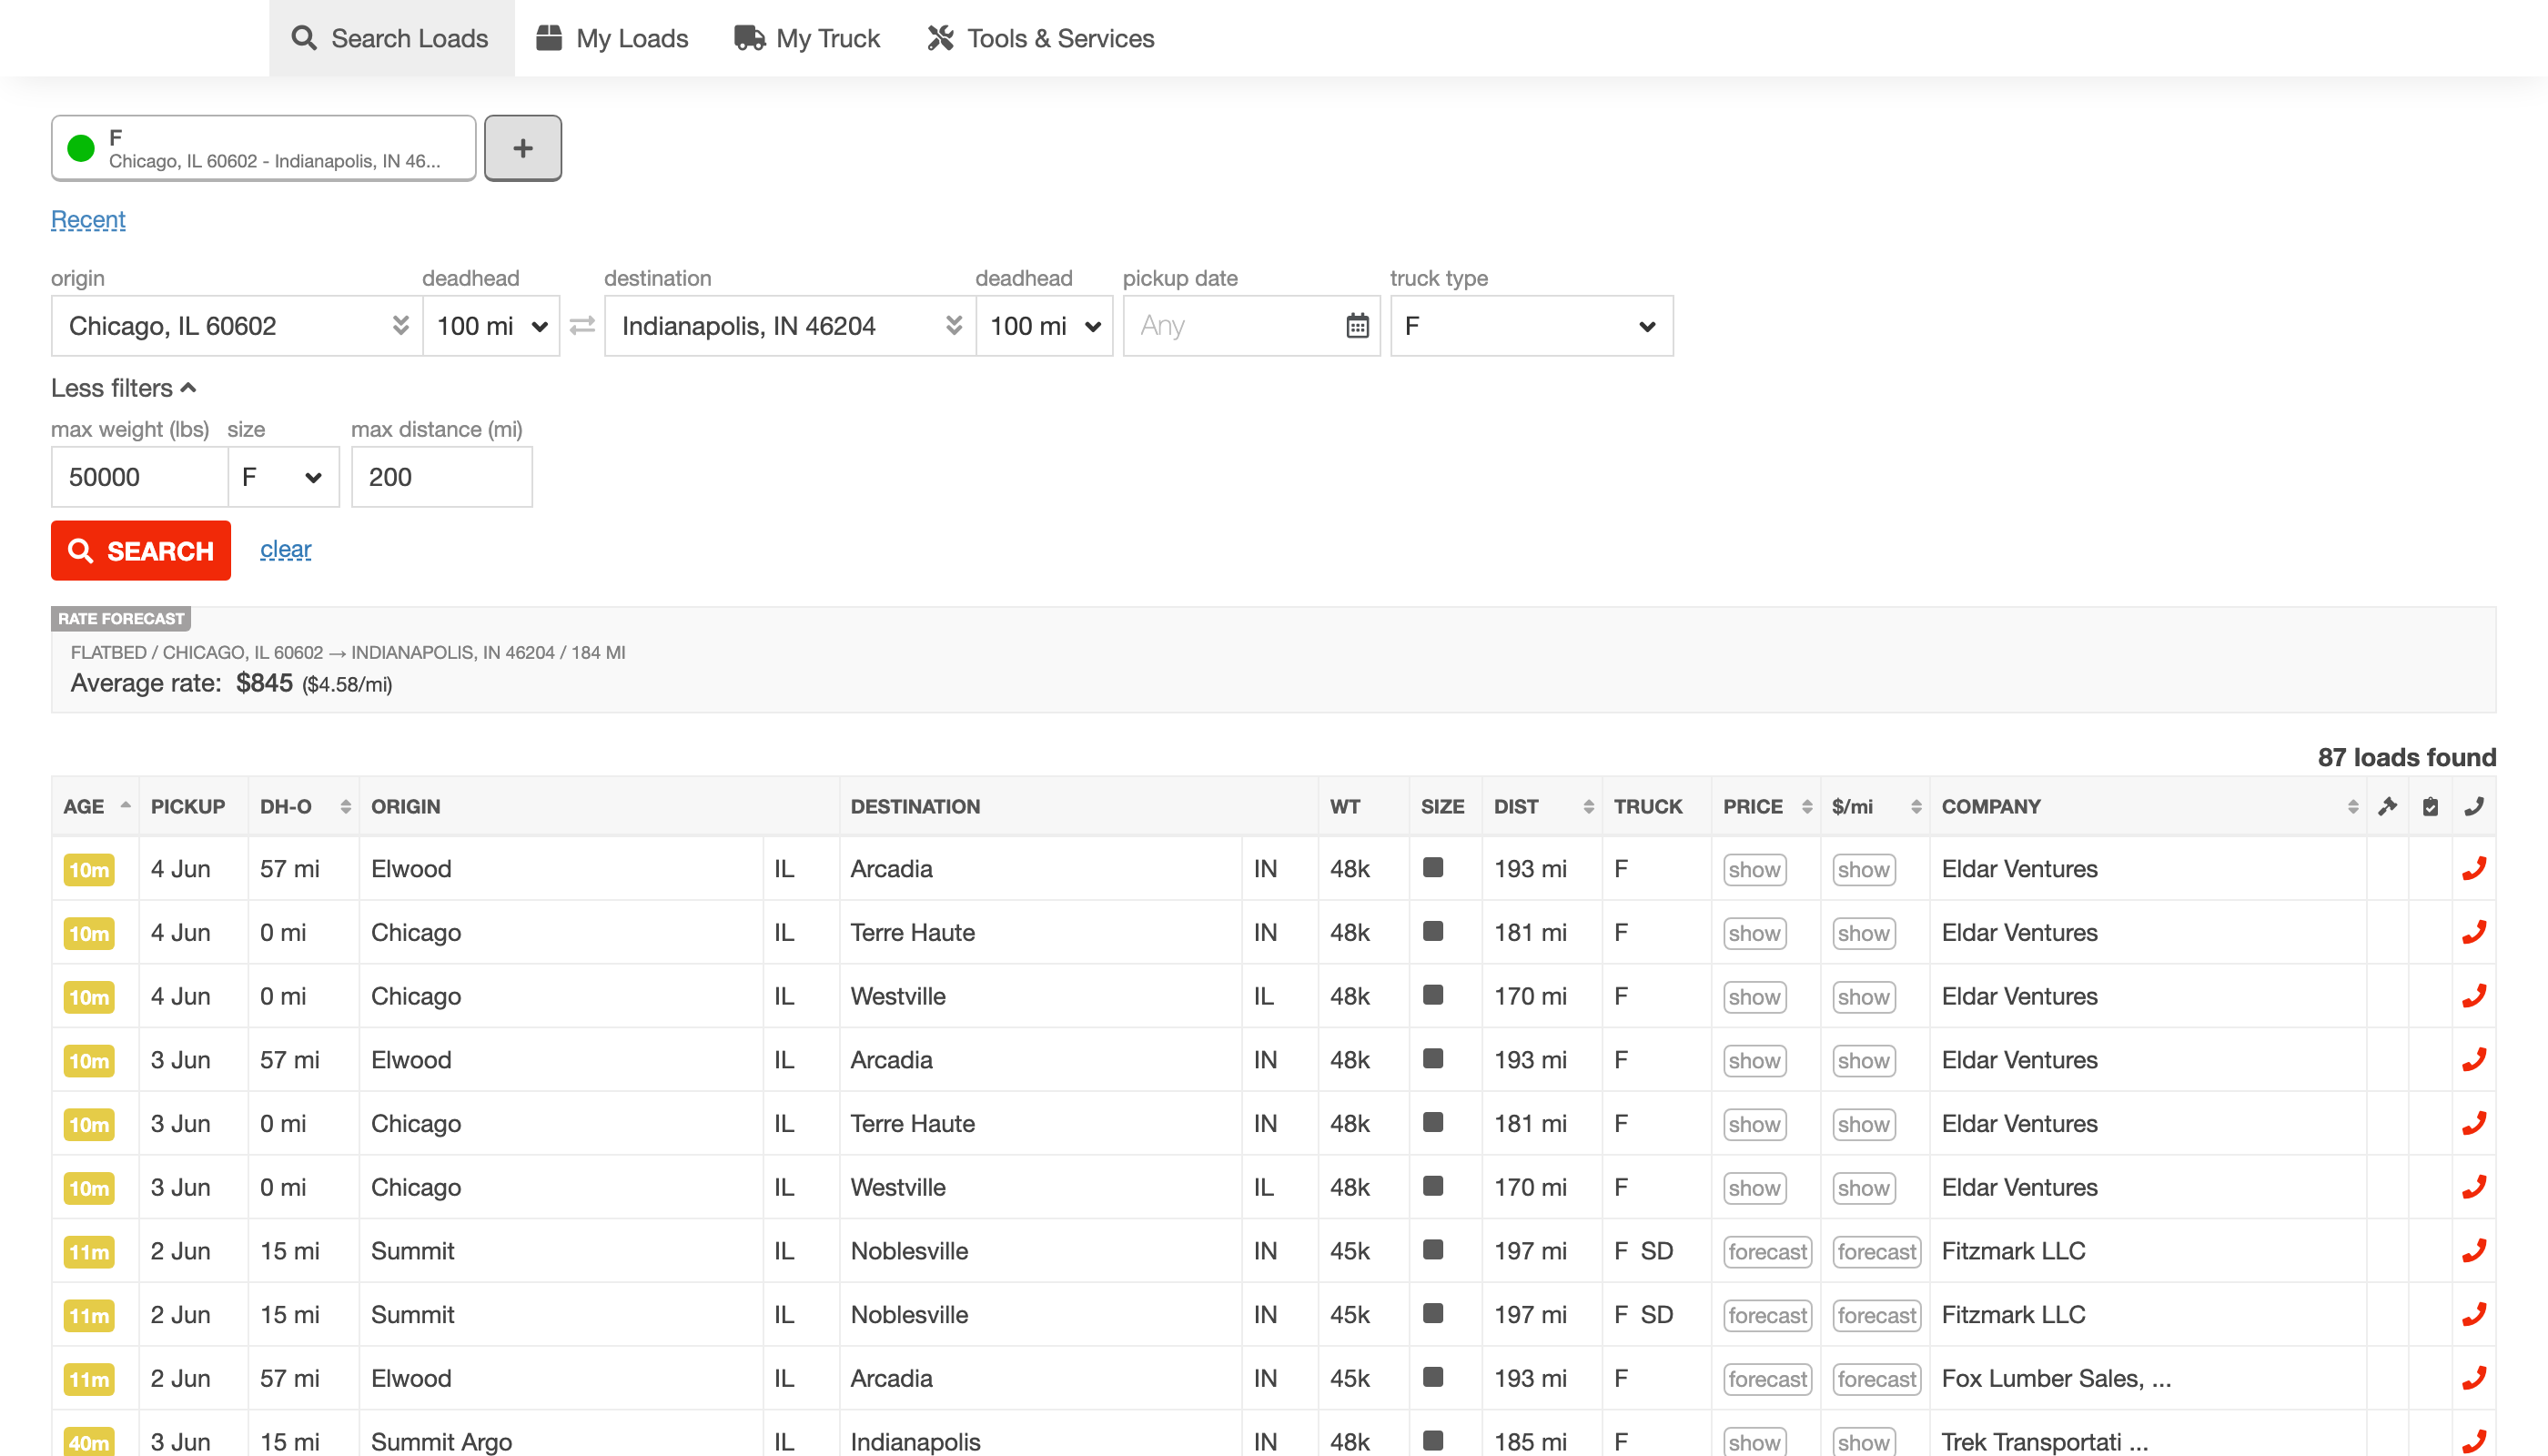Screen dimensions: 2548x1456
Task: Sort by PRICE column arrows
Action: (x=1806, y=807)
